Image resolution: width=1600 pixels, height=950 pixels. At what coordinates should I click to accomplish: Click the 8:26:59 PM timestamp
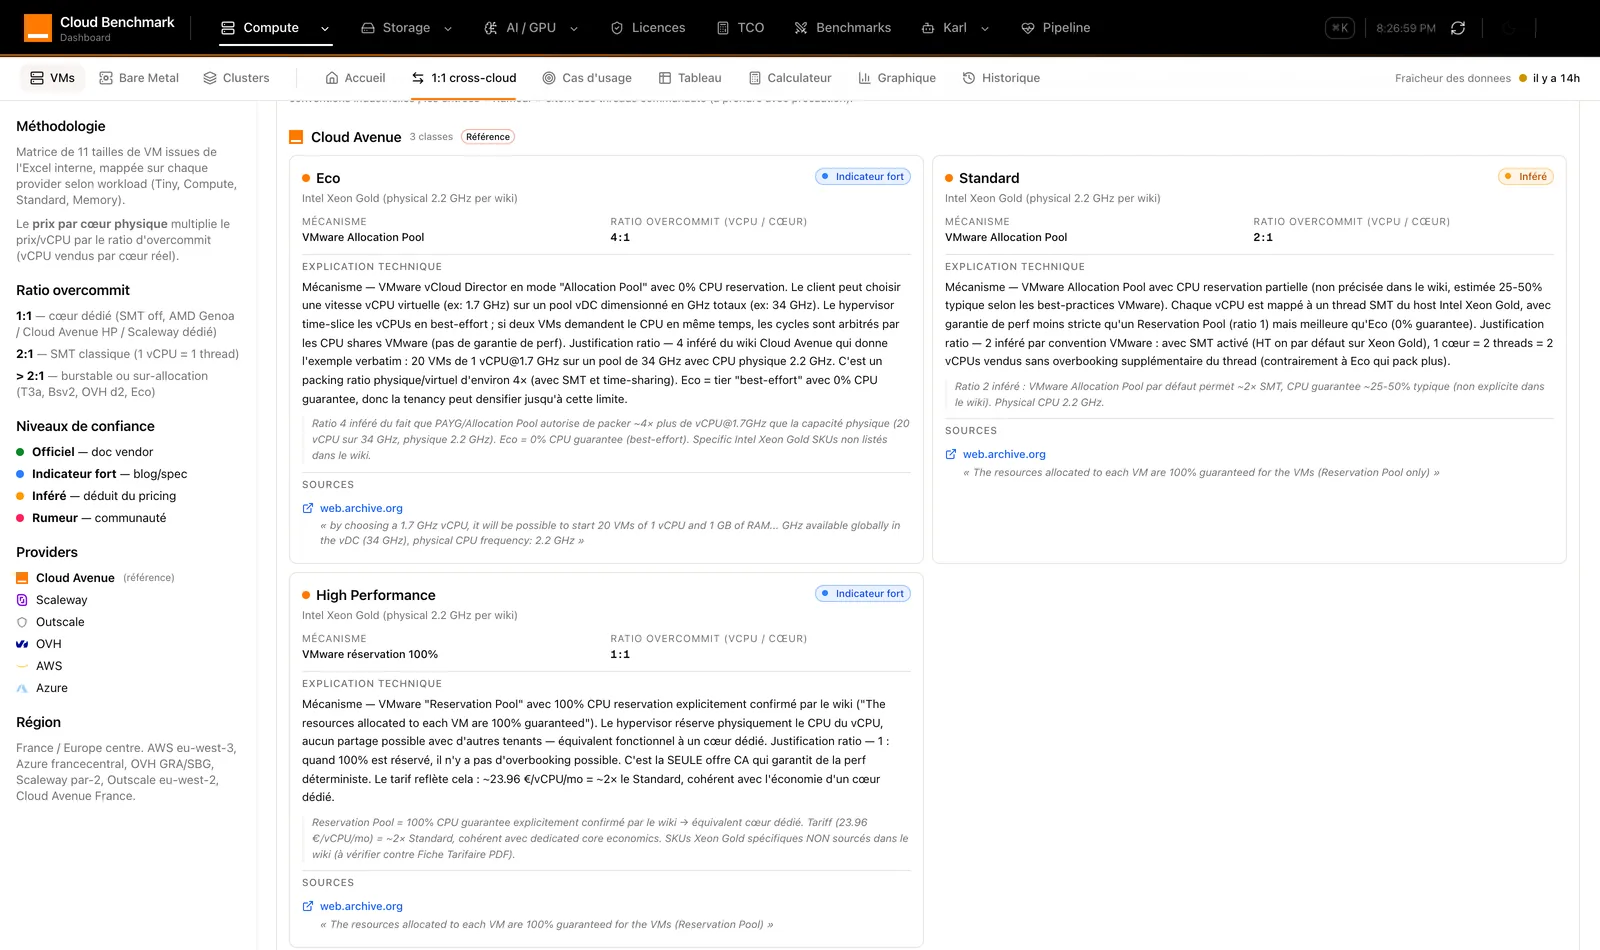coord(1406,28)
